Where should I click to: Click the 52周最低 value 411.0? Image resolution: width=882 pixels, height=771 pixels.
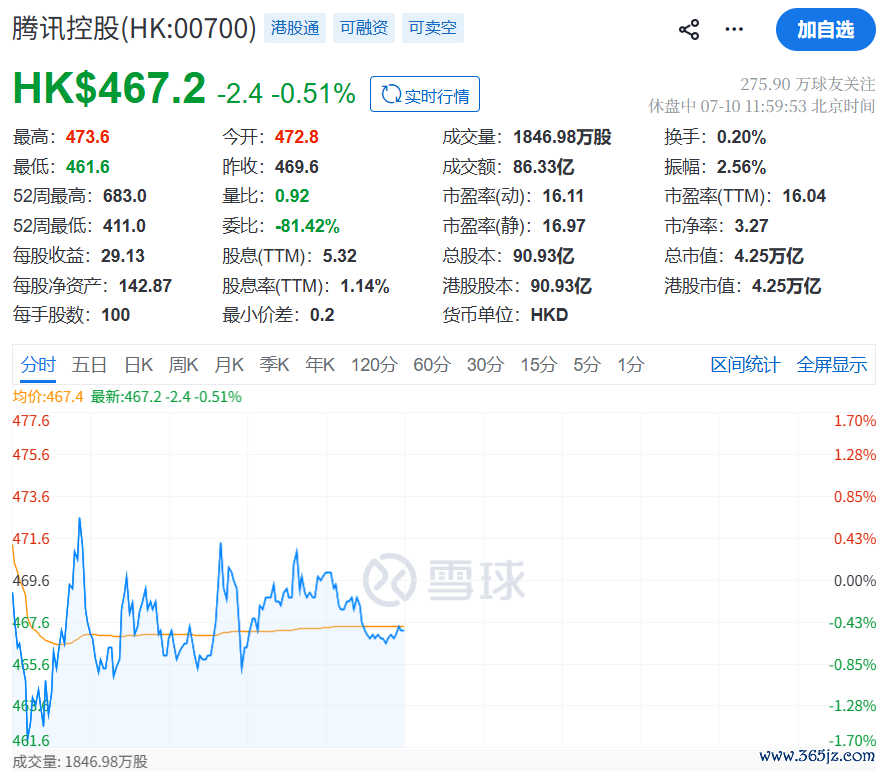coord(124,226)
